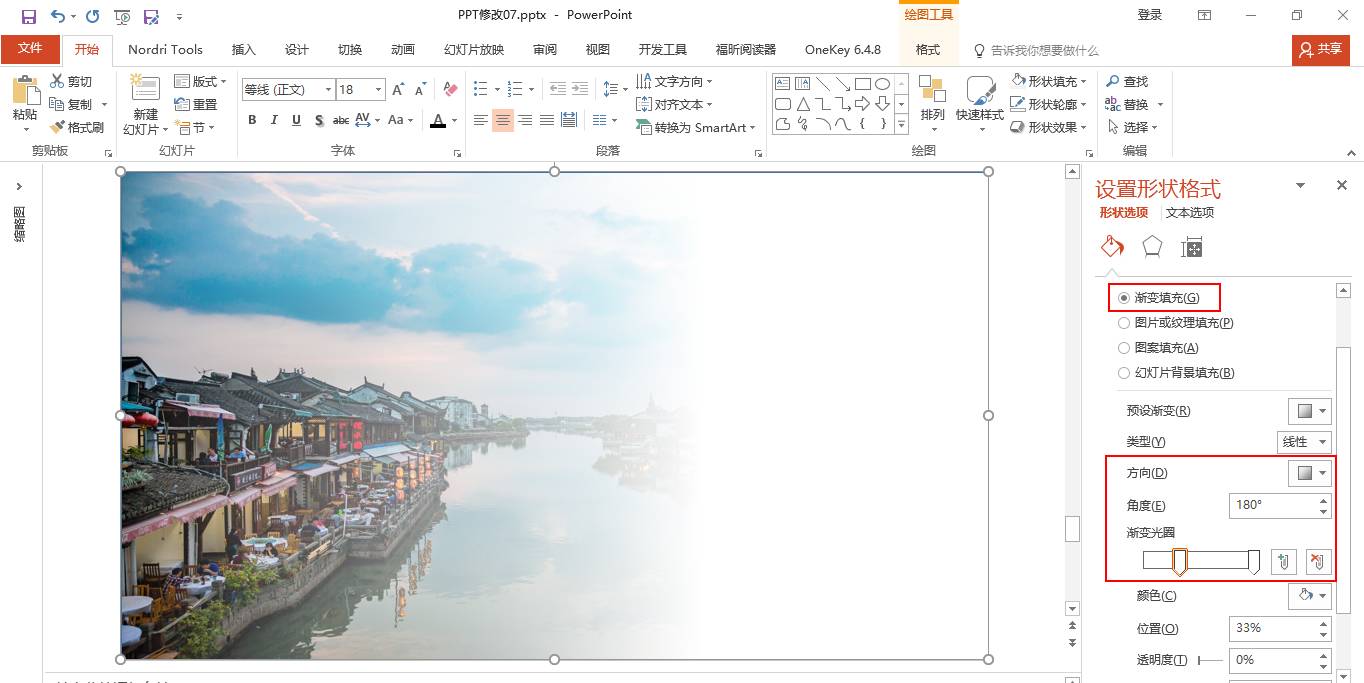This screenshot has width=1364, height=683.
Task: Select the highlighted left gradient stop
Action: [1179, 562]
